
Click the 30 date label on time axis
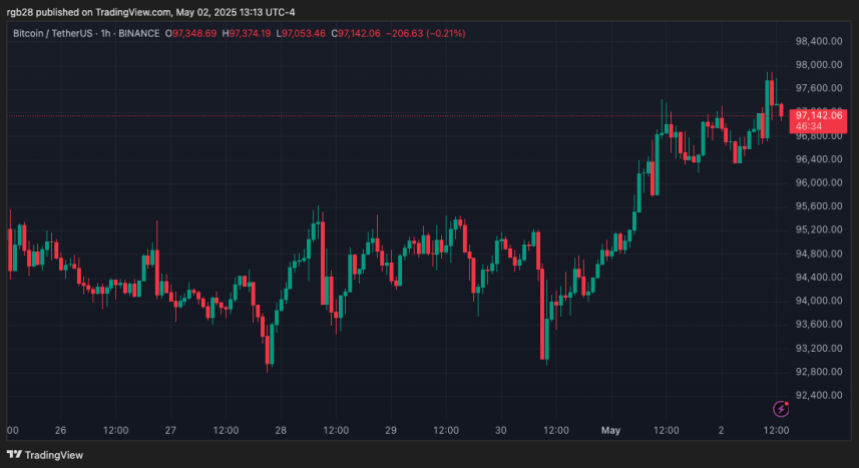click(x=501, y=430)
